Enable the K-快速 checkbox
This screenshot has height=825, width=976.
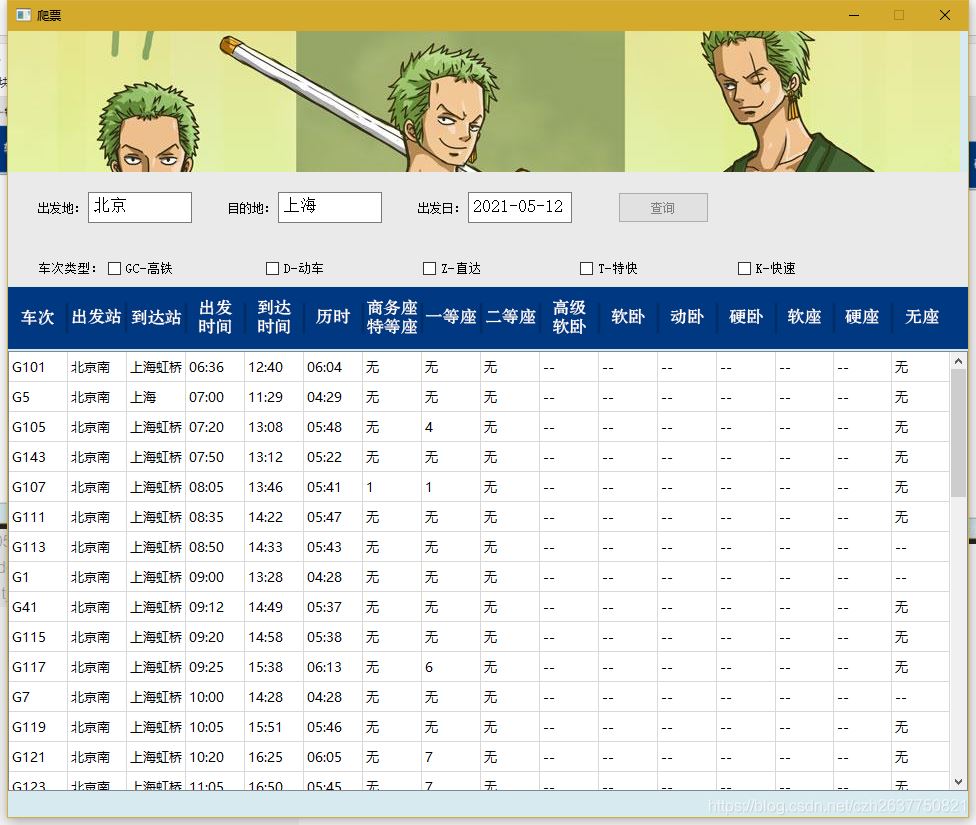coord(744,268)
